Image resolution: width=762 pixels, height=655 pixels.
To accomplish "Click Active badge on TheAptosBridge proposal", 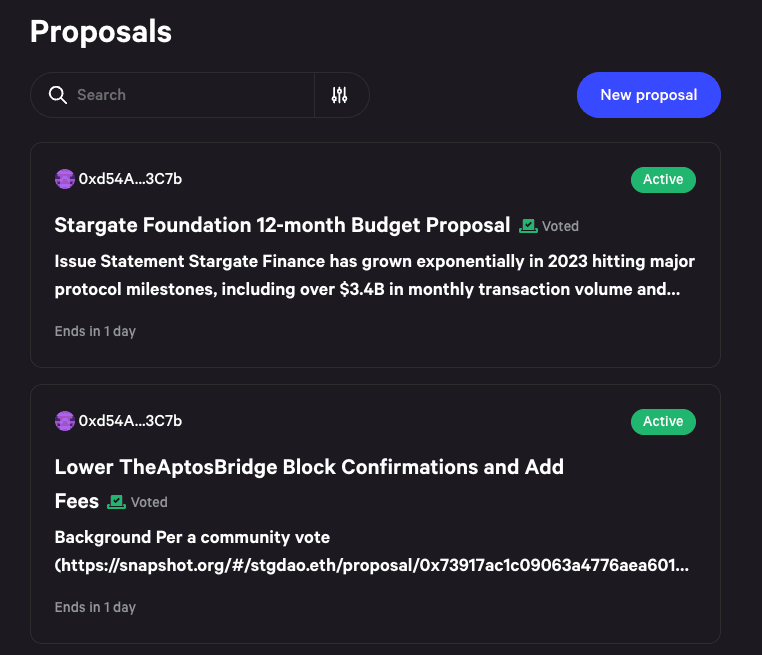I will 663,421.
